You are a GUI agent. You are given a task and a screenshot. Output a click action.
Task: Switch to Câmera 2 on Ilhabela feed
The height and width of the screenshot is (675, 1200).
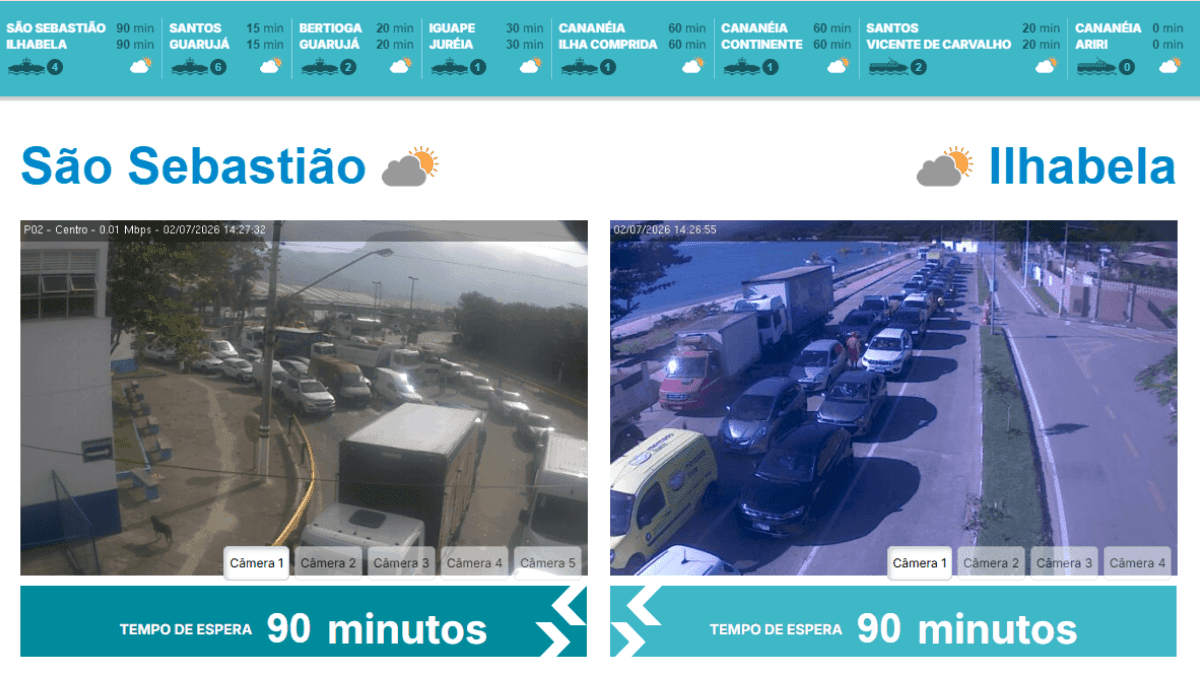tap(991, 563)
